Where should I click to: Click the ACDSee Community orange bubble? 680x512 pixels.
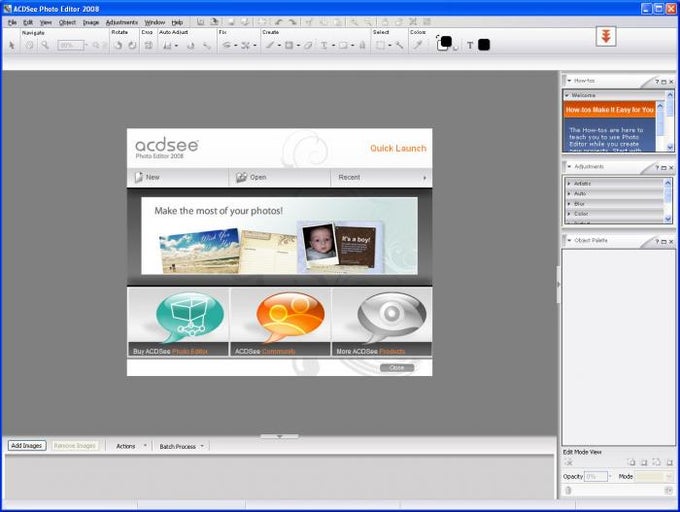(291, 316)
